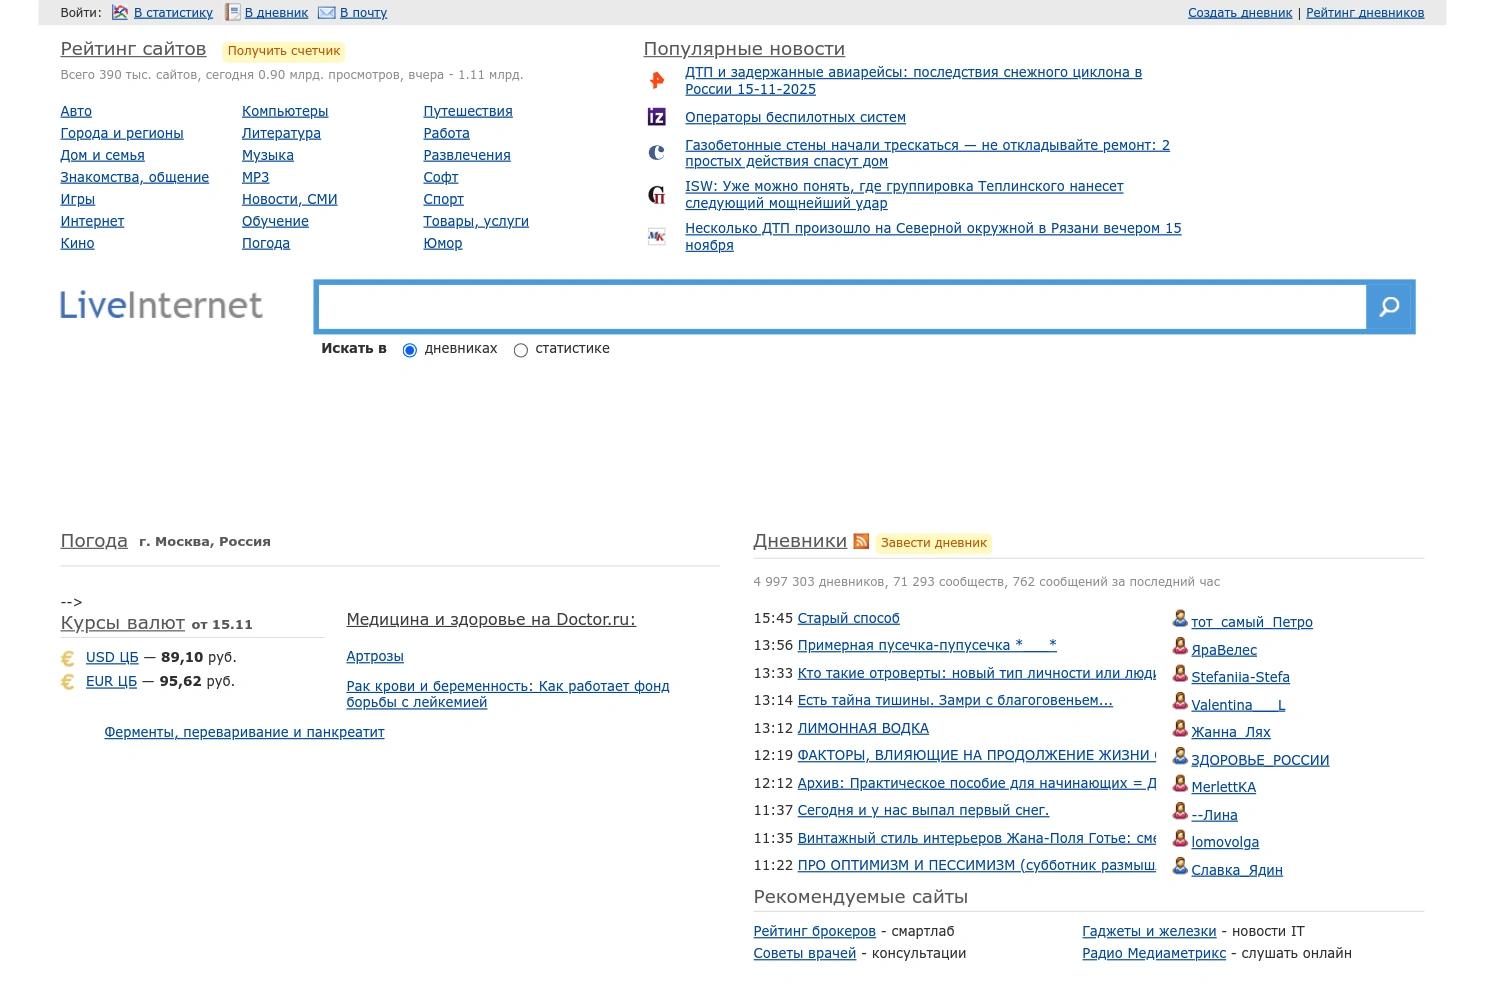The image size is (1485, 990).
Task: Click inside the search input field
Action: tap(840, 306)
